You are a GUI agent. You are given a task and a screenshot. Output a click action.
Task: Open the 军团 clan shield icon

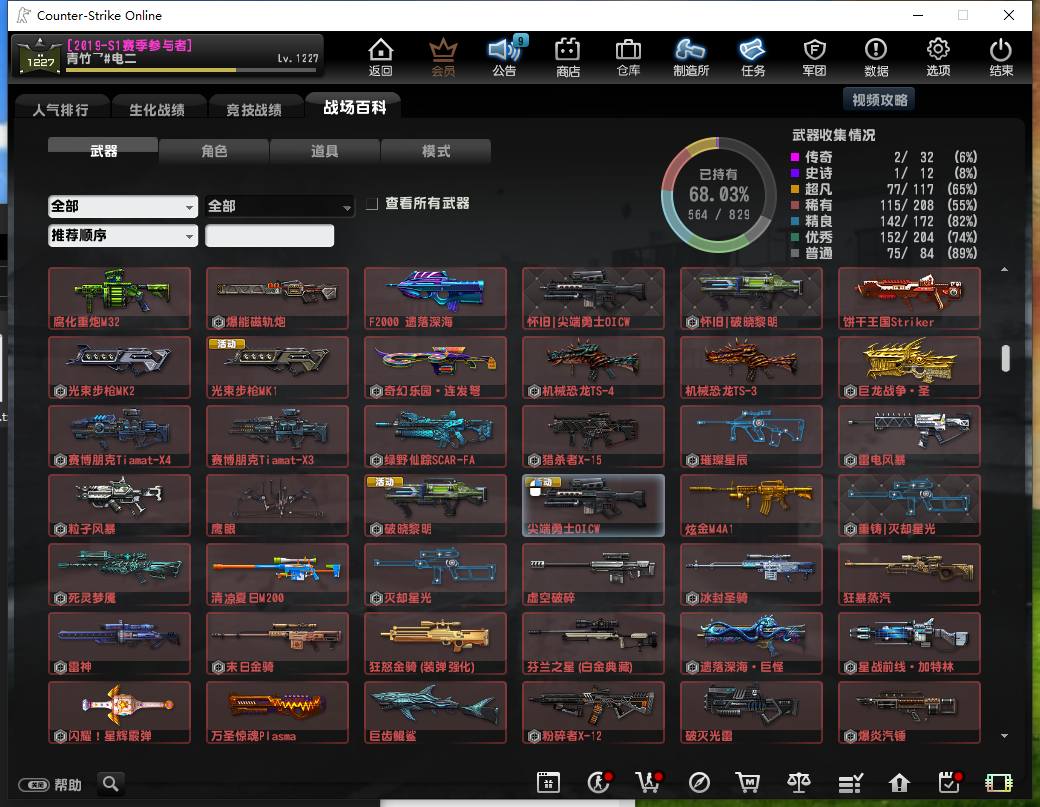pyautogui.click(x=814, y=57)
